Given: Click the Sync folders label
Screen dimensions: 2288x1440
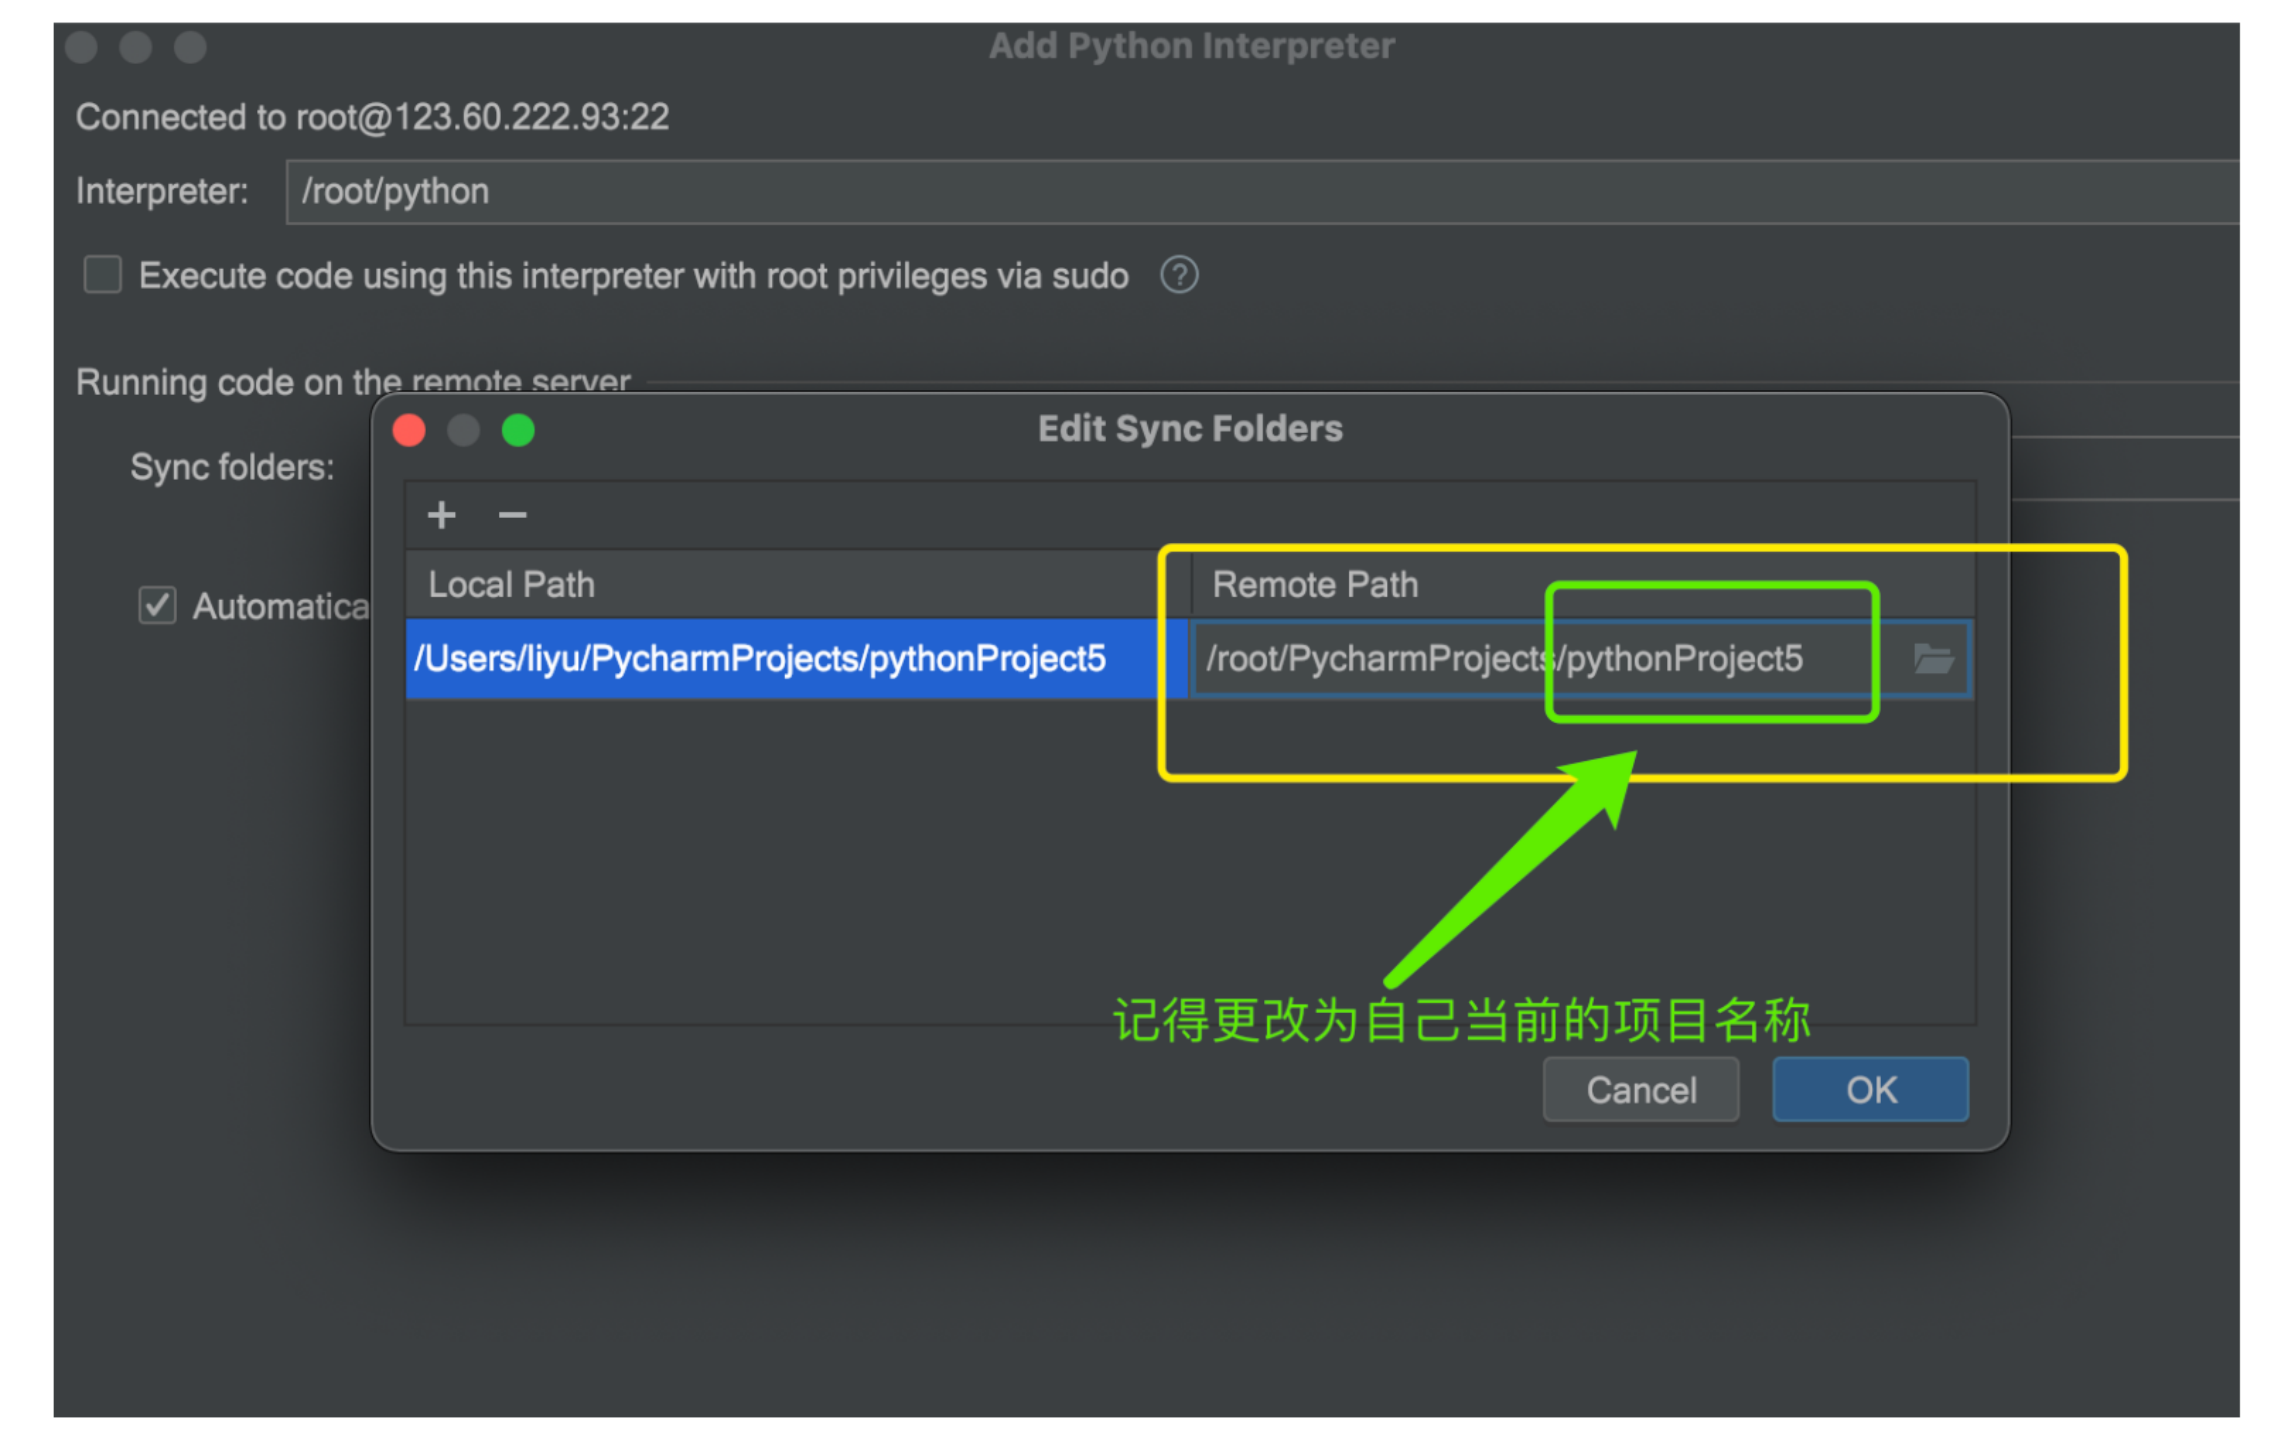Looking at the screenshot, I should (232, 467).
